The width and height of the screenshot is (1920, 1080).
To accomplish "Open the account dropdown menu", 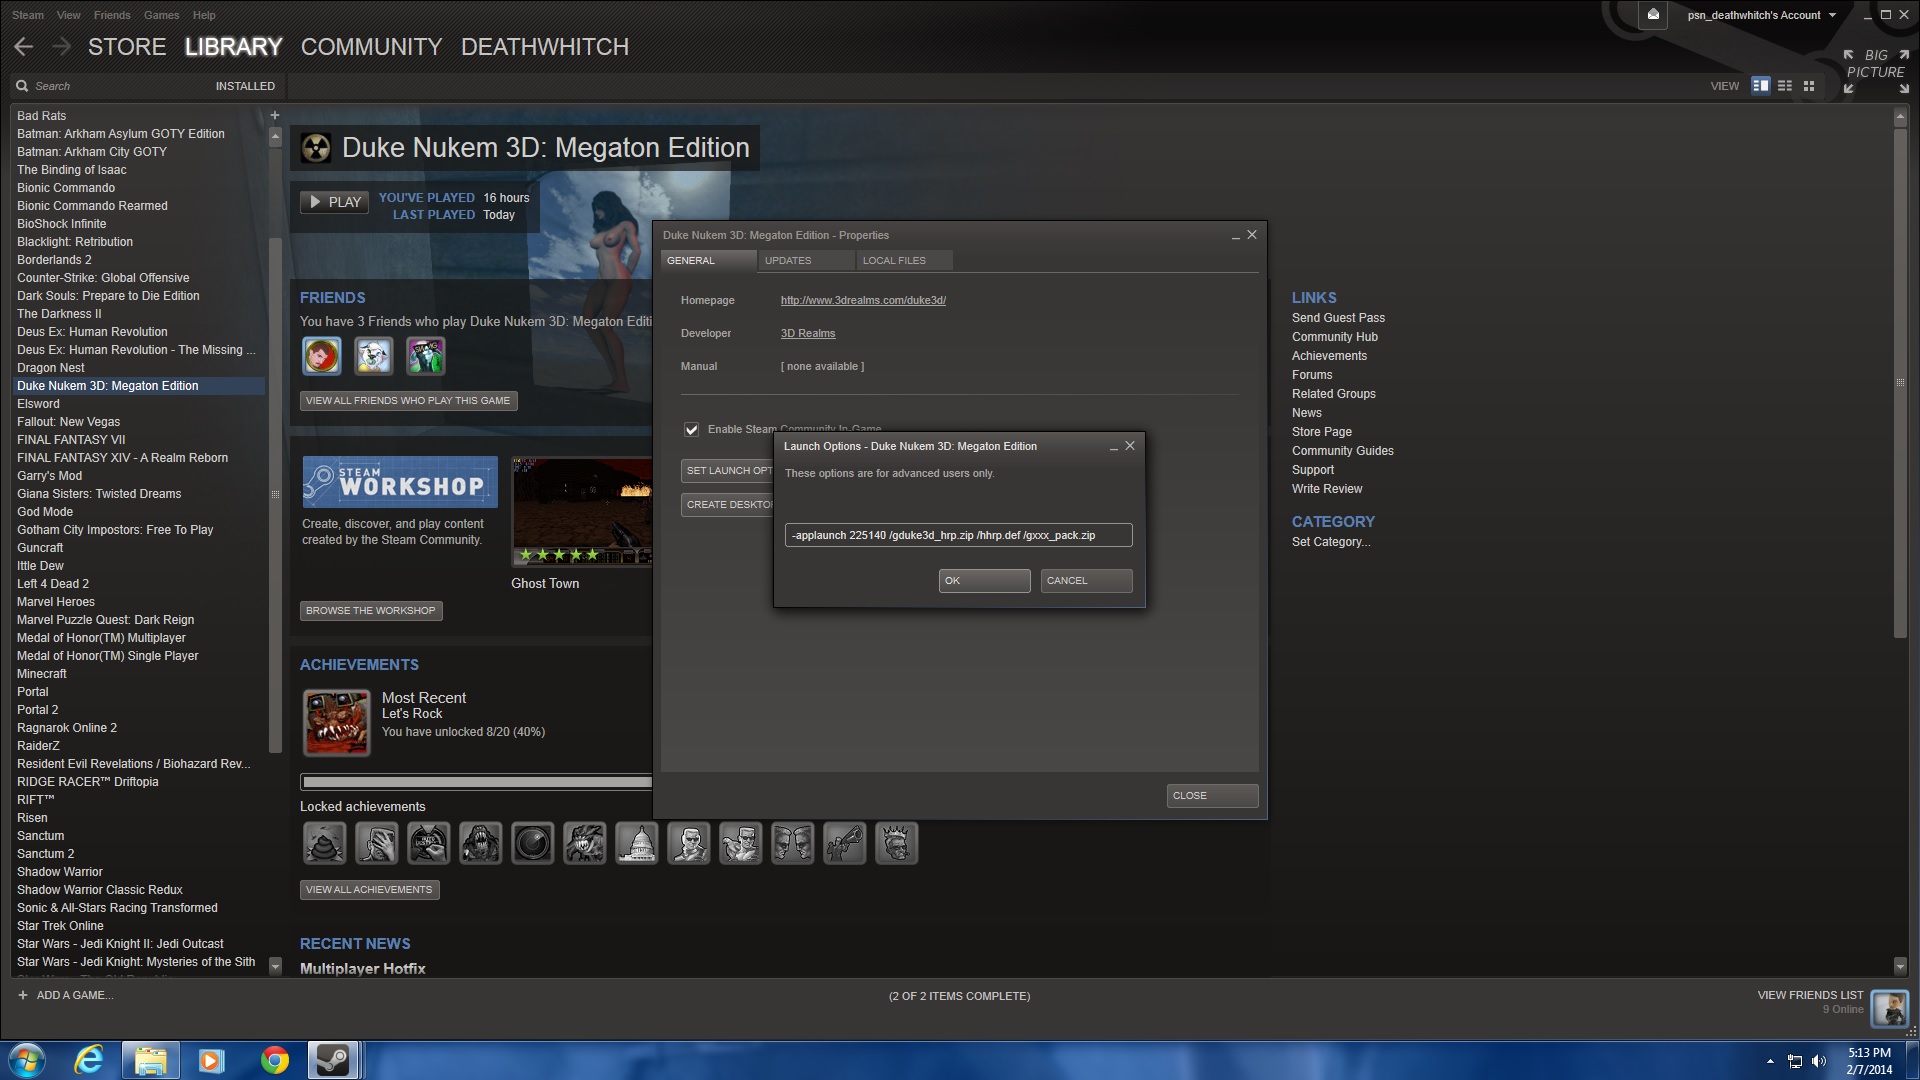I will click(x=1762, y=15).
